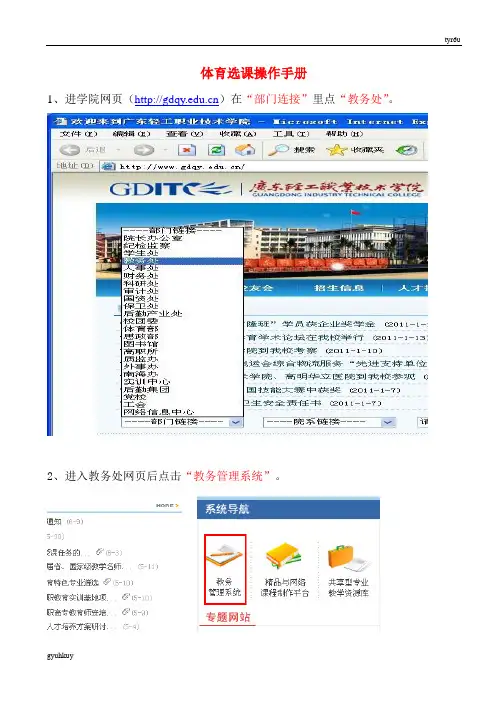Click the 招生信息 navigation tab
Image resolution: width=496 pixels, height=702 pixels.
tap(339, 288)
